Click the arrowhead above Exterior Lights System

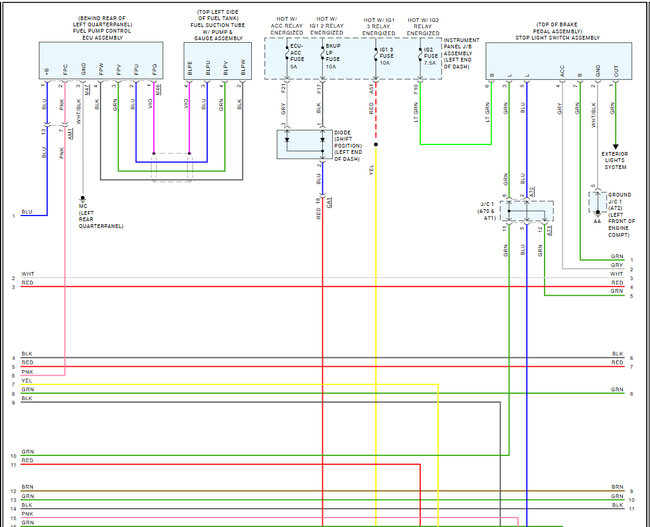[616, 146]
